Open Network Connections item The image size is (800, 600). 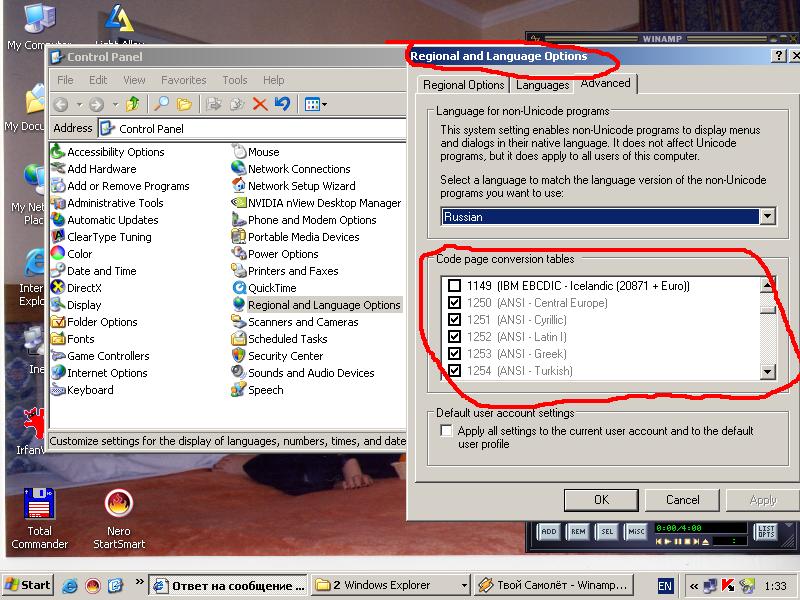tap(291, 169)
